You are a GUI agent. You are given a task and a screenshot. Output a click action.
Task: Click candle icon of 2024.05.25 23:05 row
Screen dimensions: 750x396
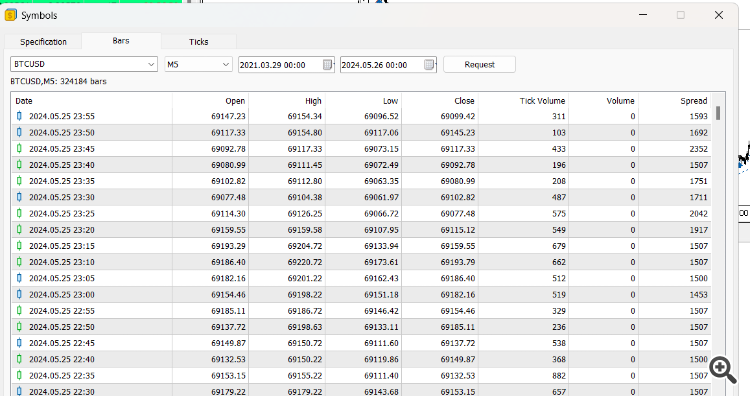coord(19,278)
